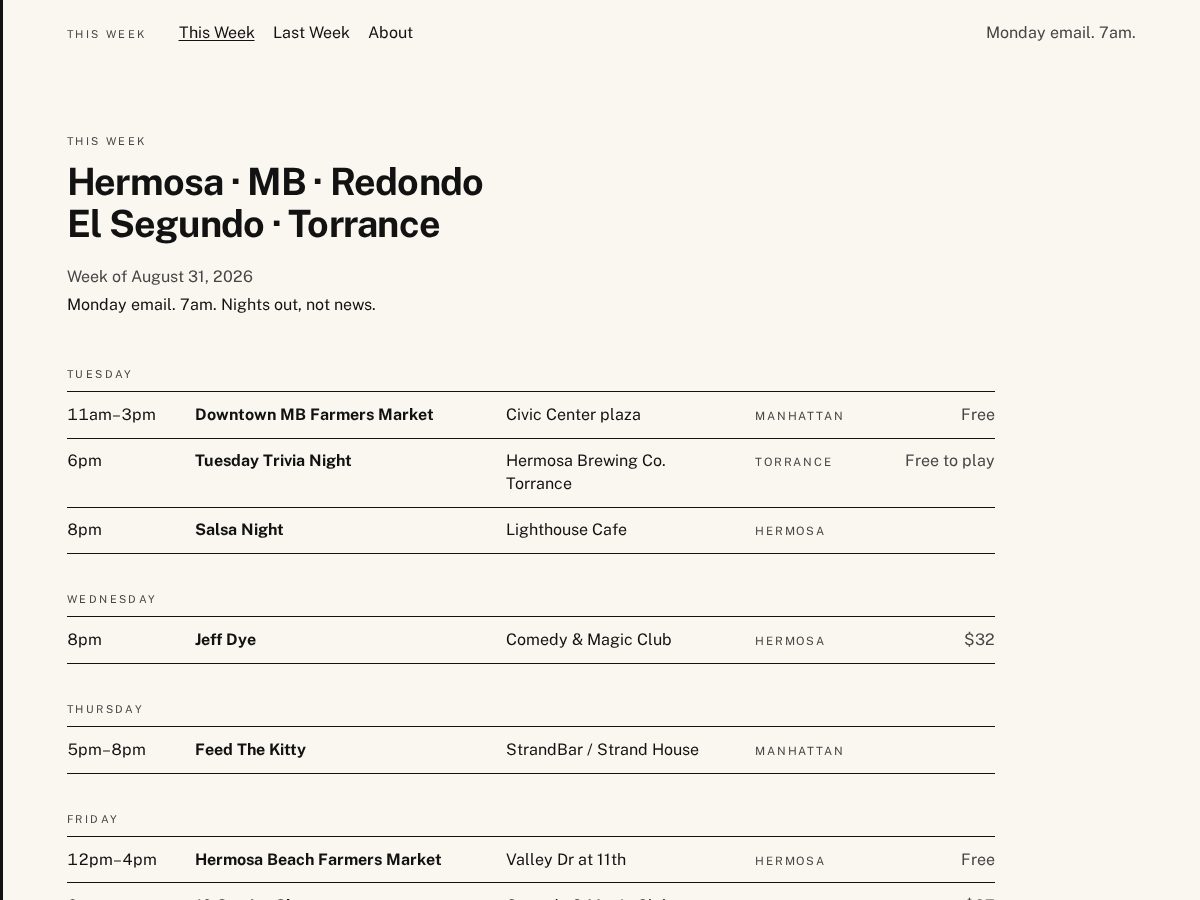Open the Downtown MB Farmers Market event
The width and height of the screenshot is (1200, 900).
tap(314, 415)
